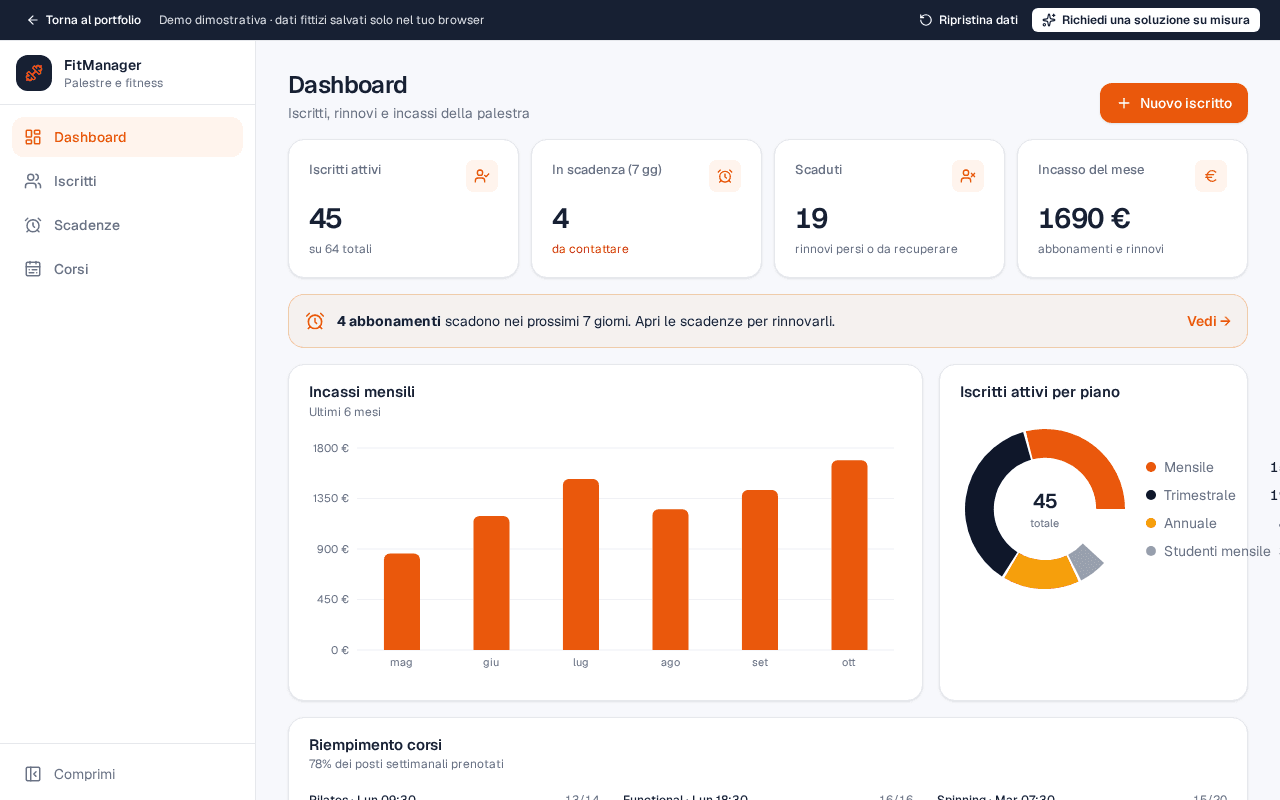Click the mag bar in Incassi mensili chart

[402, 602]
